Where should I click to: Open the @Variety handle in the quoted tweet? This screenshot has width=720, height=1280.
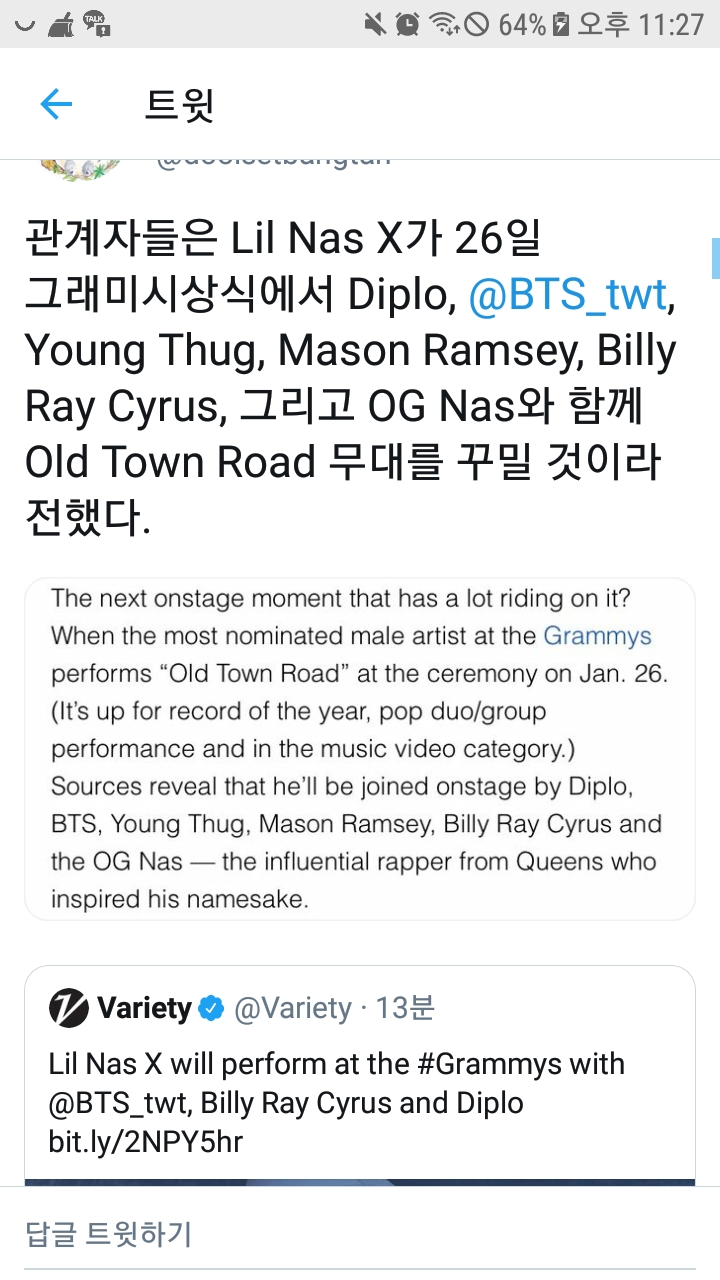[x=292, y=1008]
